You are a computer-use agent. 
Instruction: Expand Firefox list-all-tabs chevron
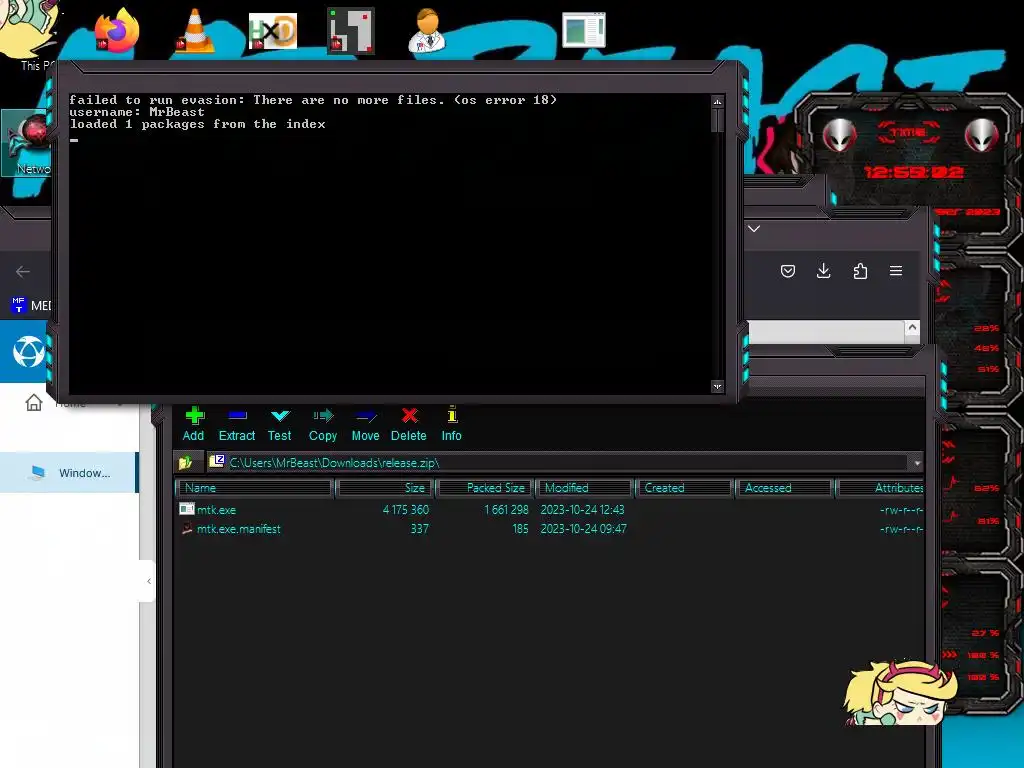coord(754,229)
